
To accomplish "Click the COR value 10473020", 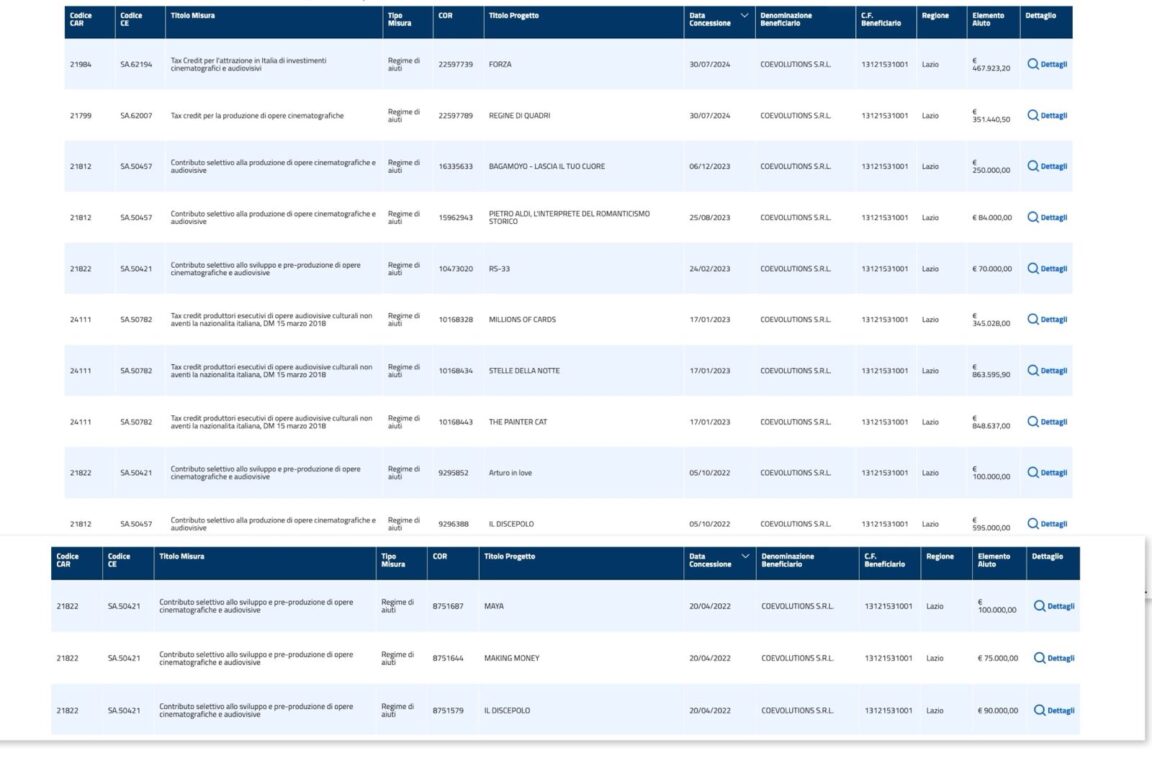I will (x=456, y=269).
